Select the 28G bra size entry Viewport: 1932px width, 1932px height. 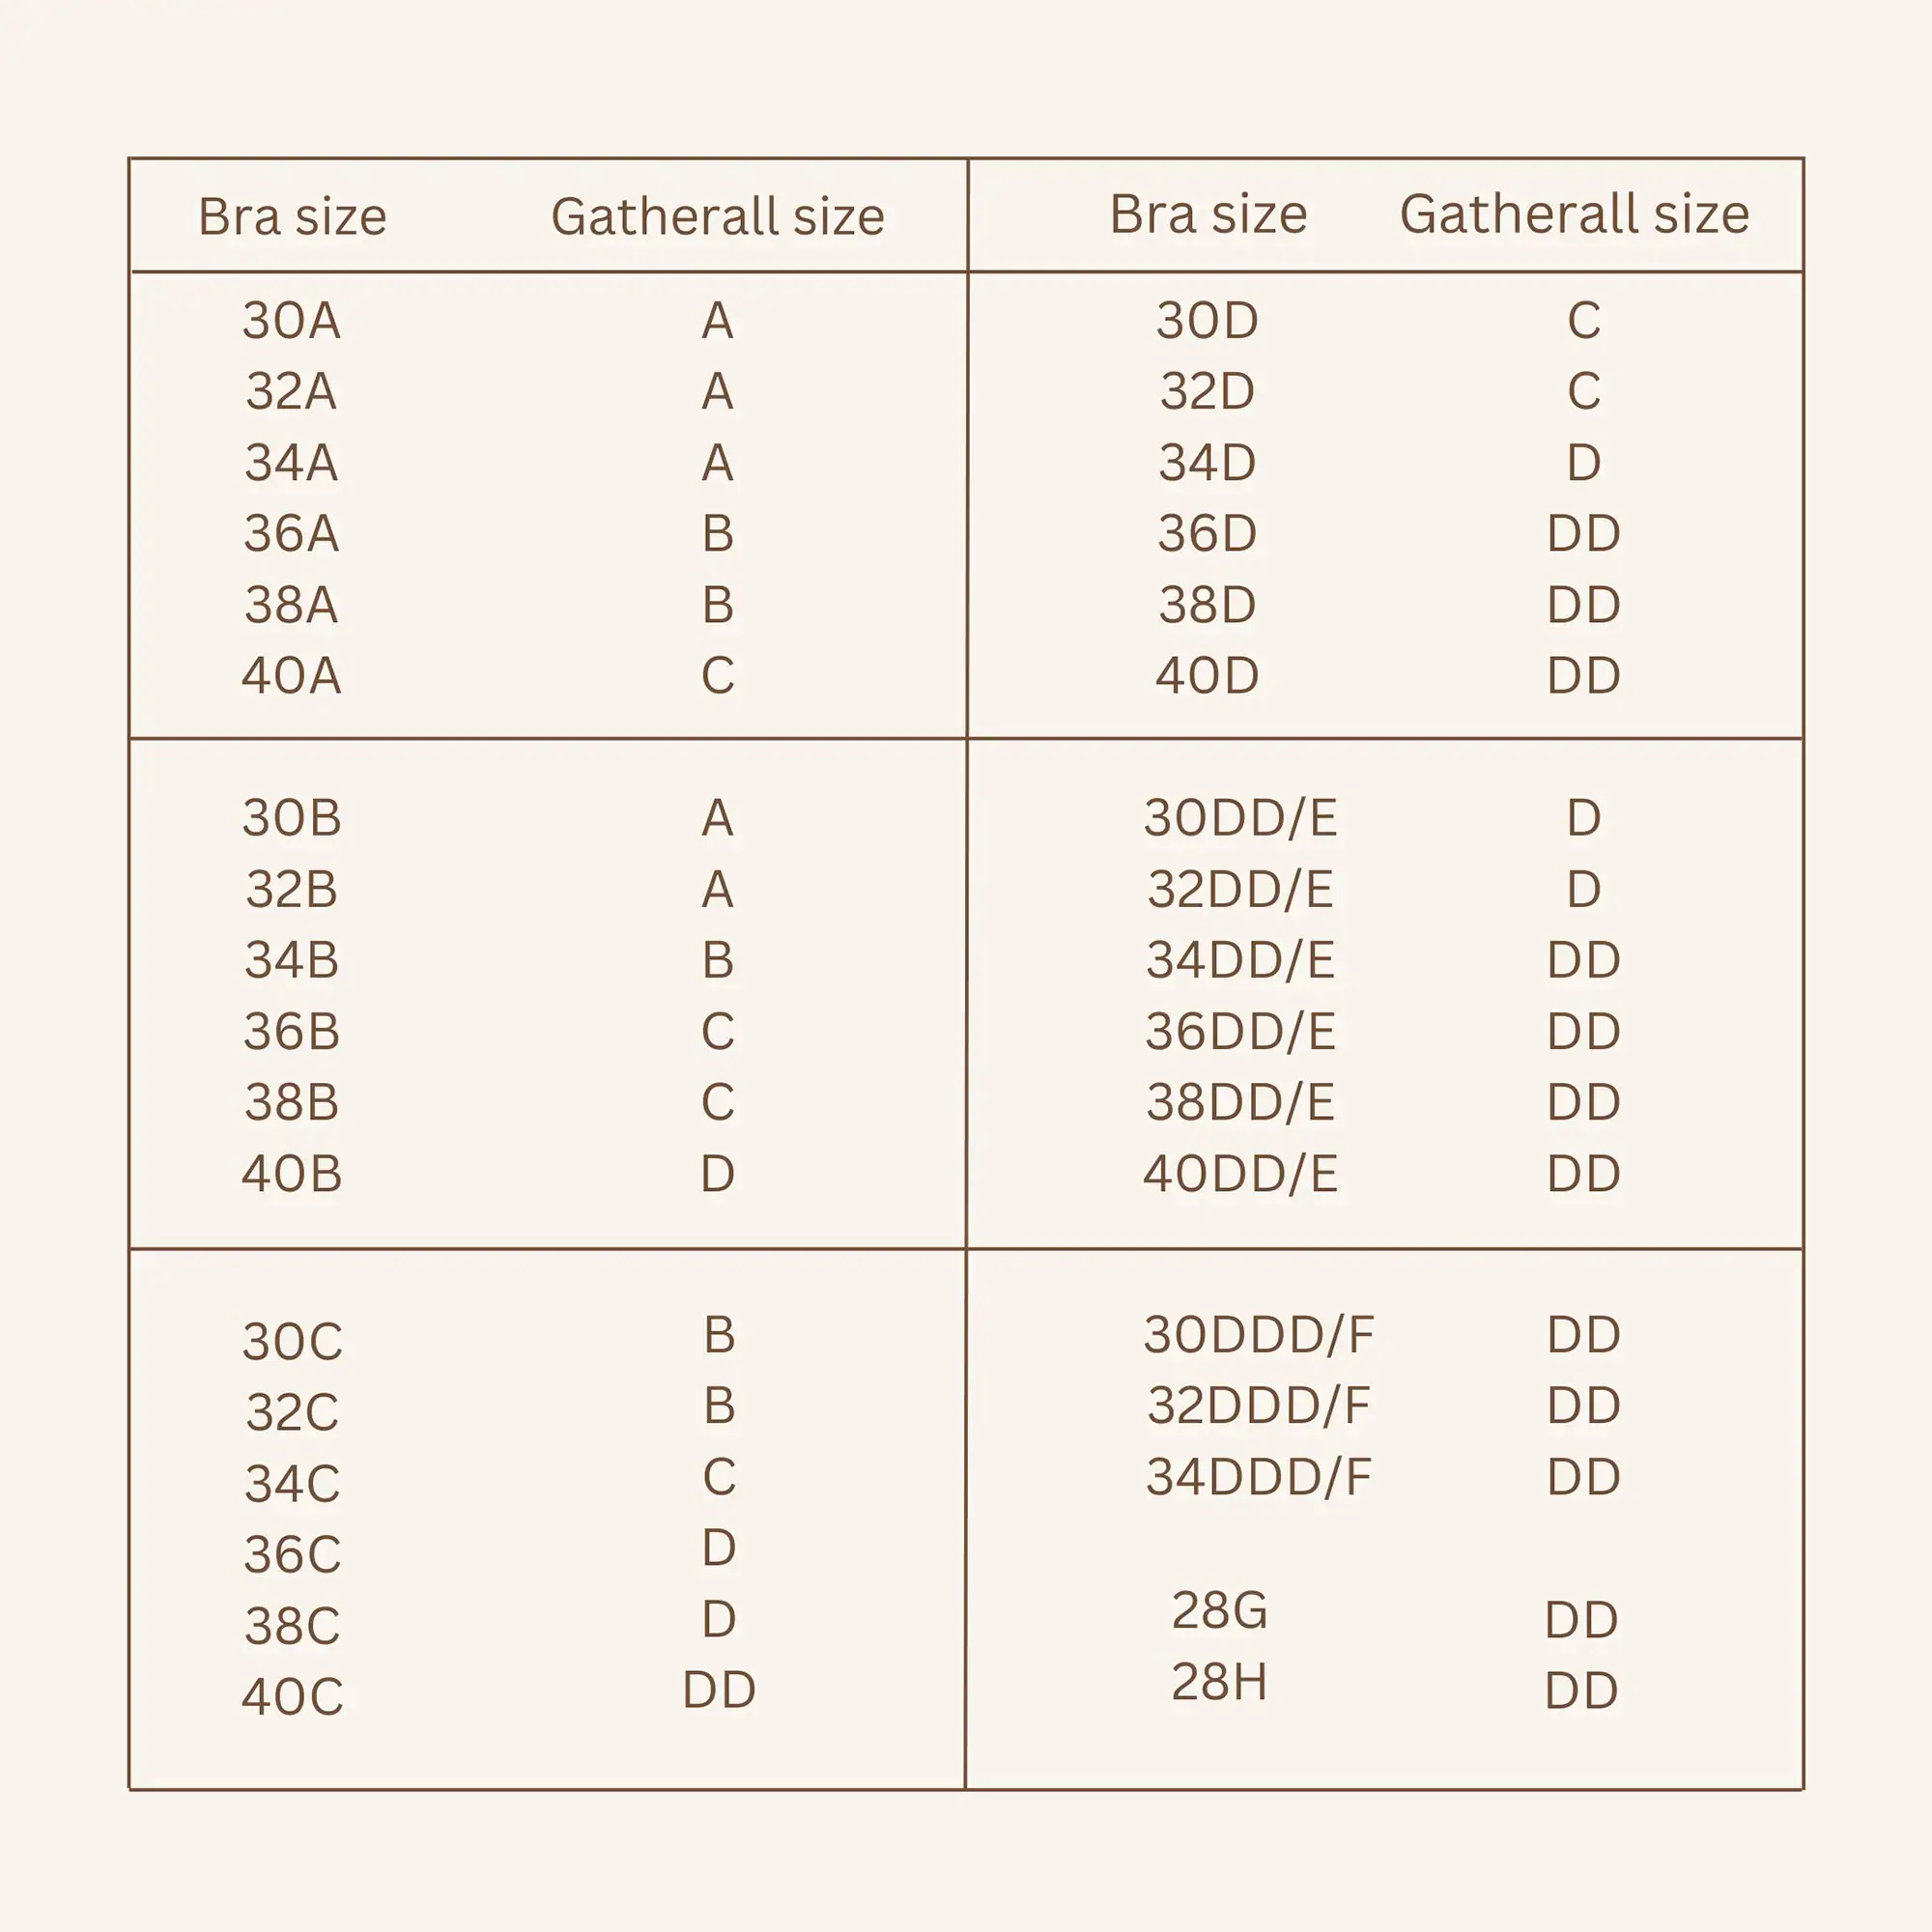coord(1219,1610)
